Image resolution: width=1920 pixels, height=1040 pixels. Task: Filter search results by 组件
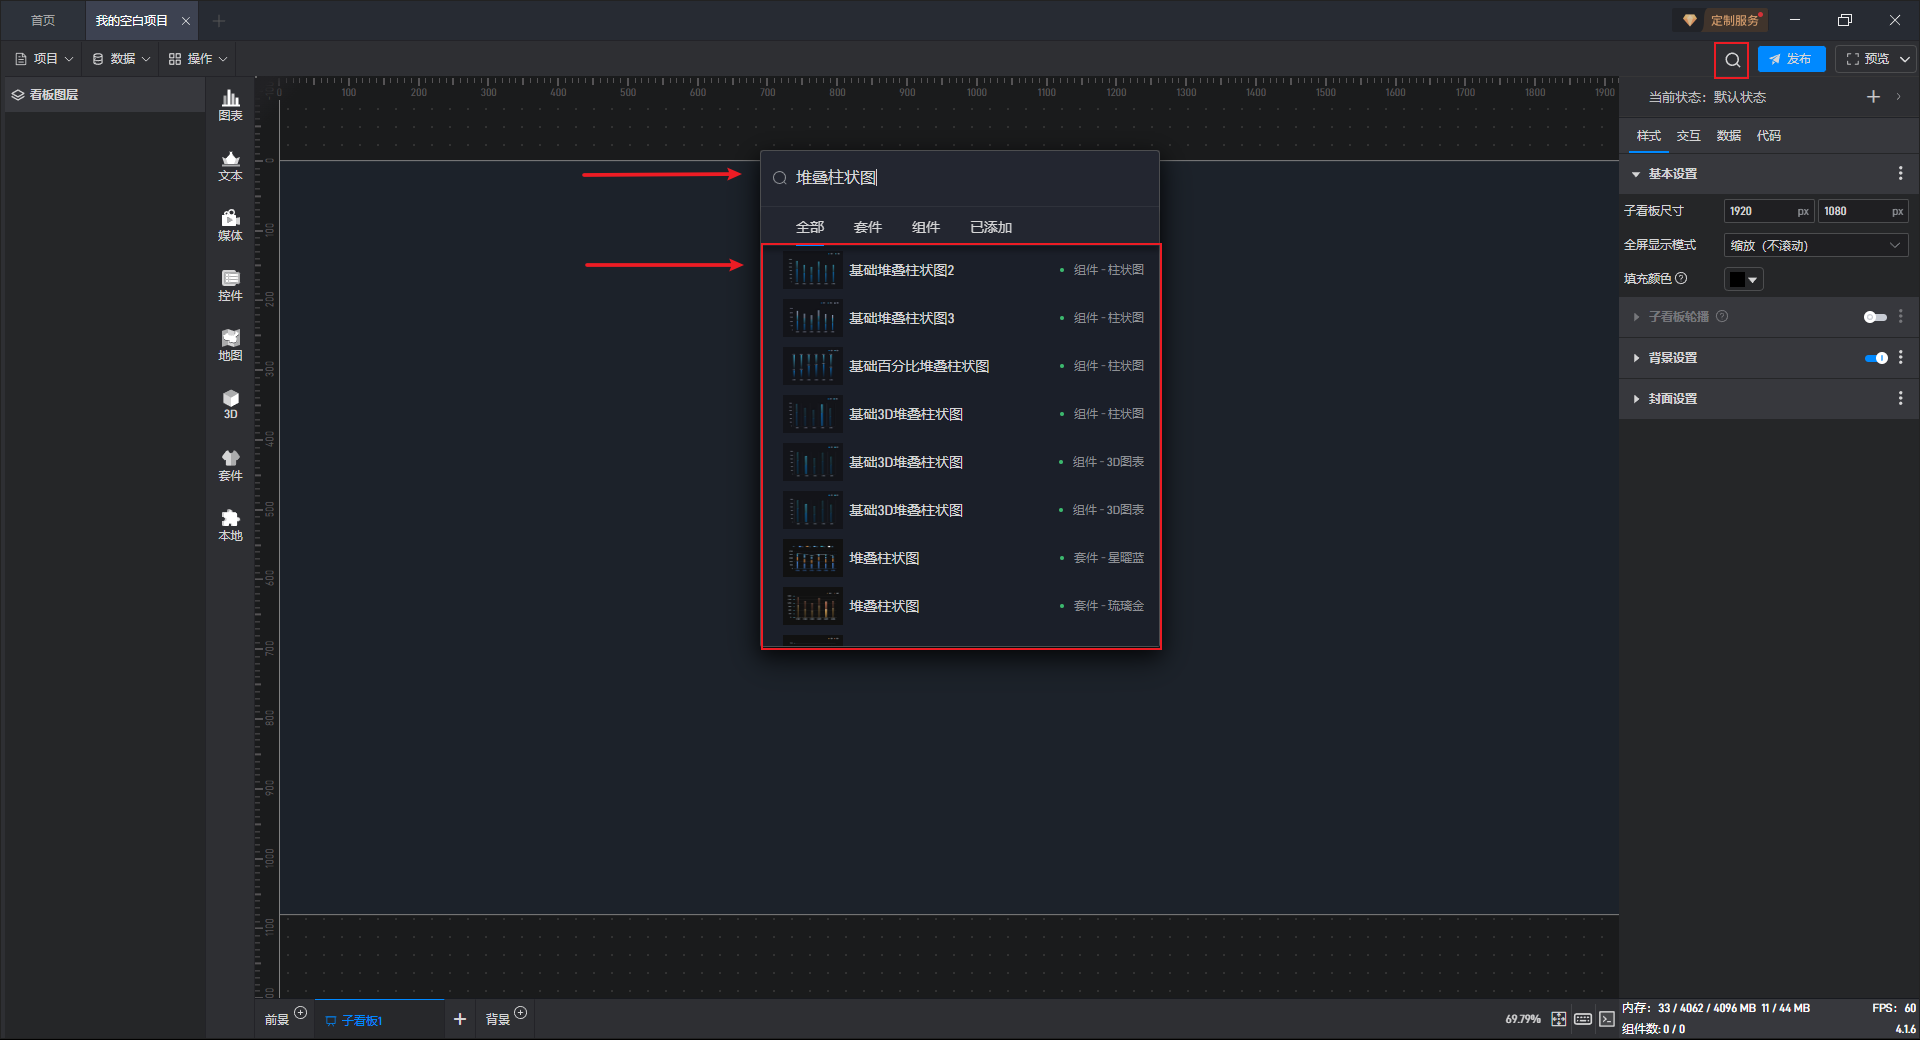[926, 228]
